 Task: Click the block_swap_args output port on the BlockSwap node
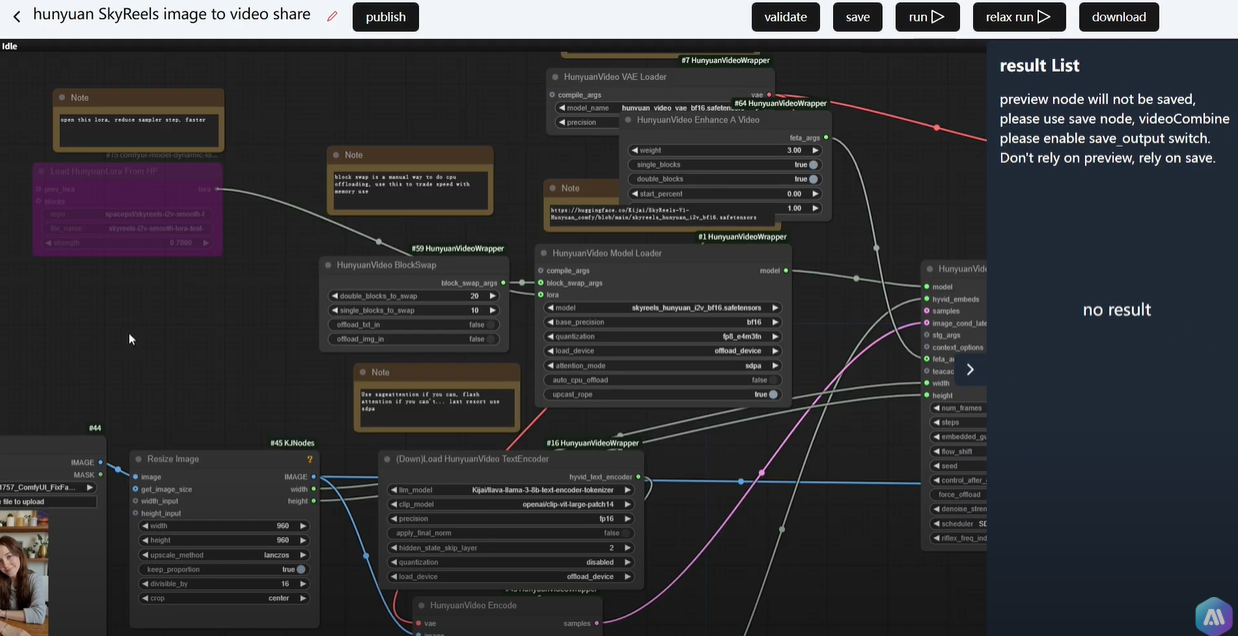tap(503, 283)
